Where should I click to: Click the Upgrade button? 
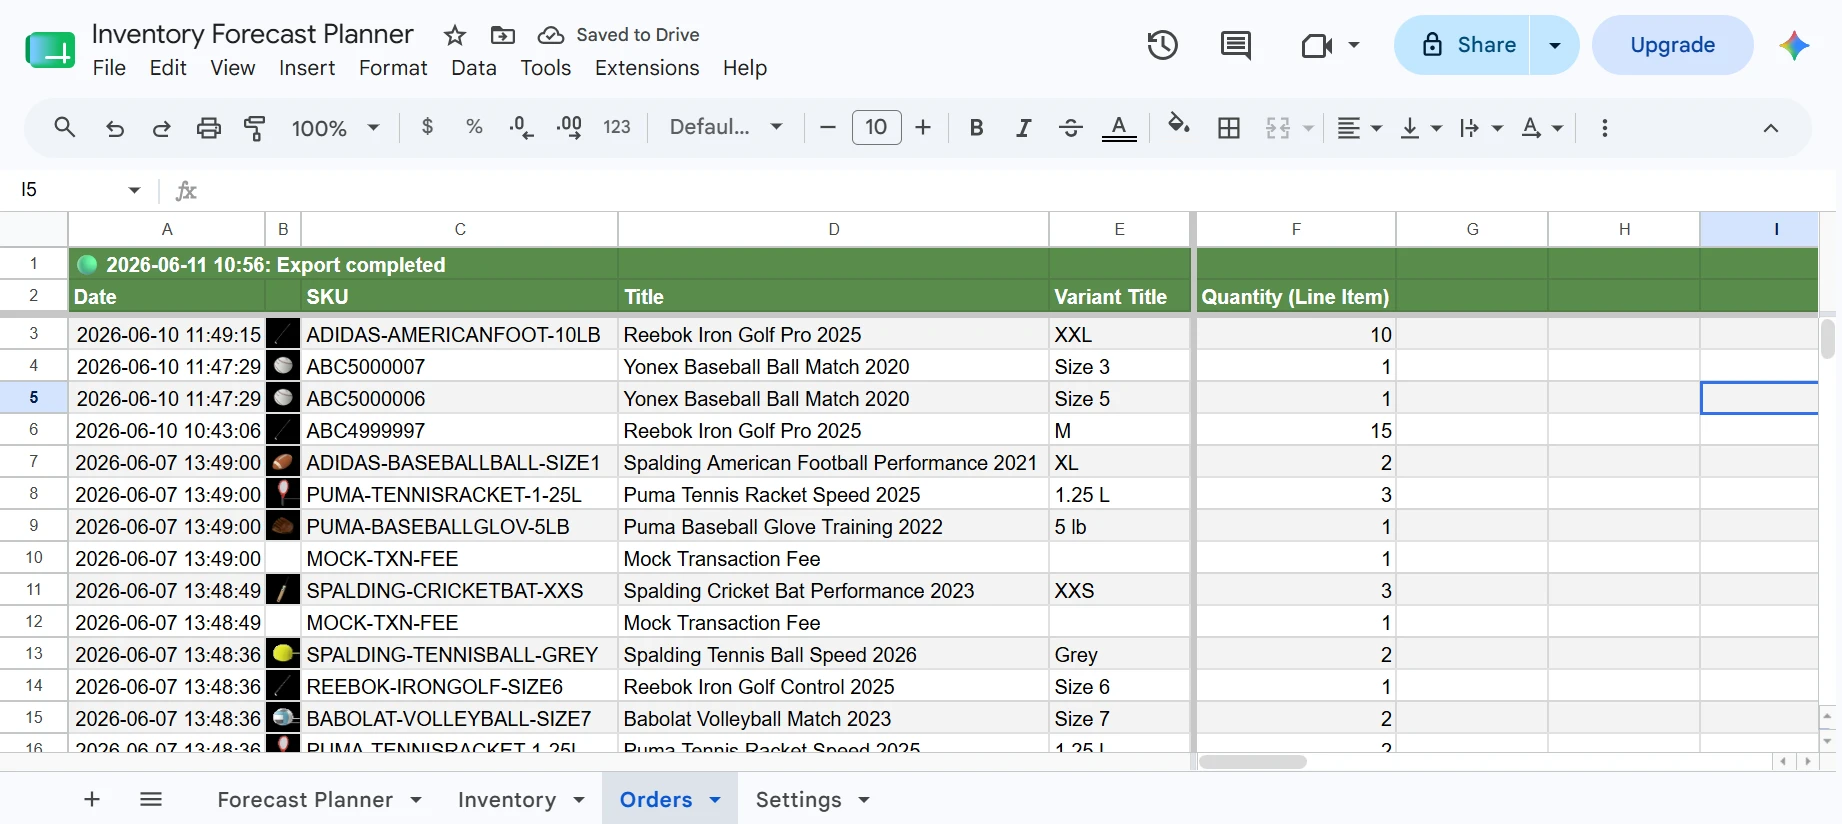coord(1673,45)
